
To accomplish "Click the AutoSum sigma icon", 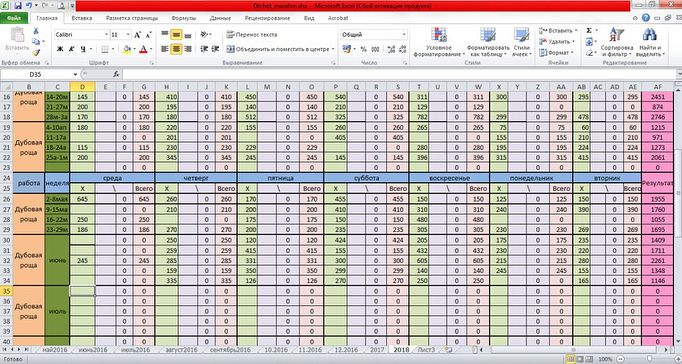I will (x=589, y=30).
